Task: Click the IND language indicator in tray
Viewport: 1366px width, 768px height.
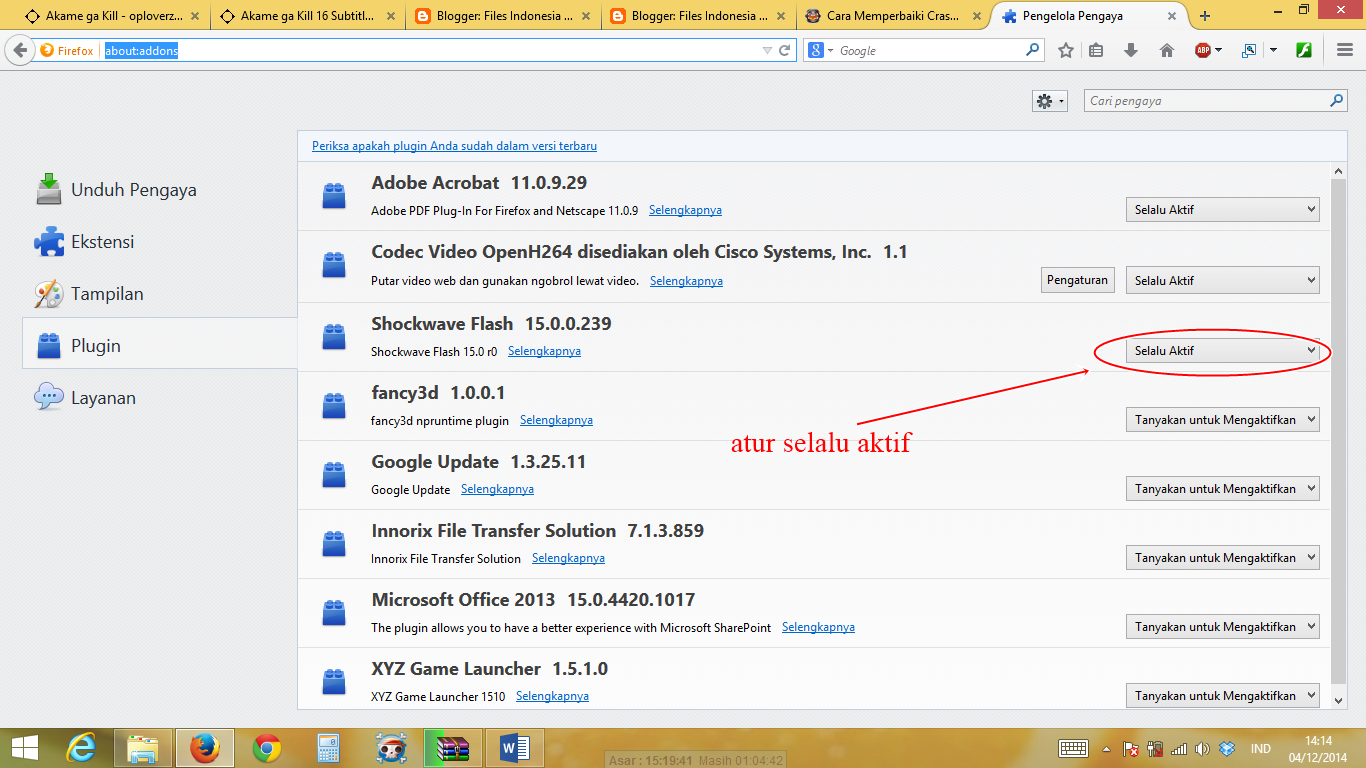Action: tap(1260, 749)
